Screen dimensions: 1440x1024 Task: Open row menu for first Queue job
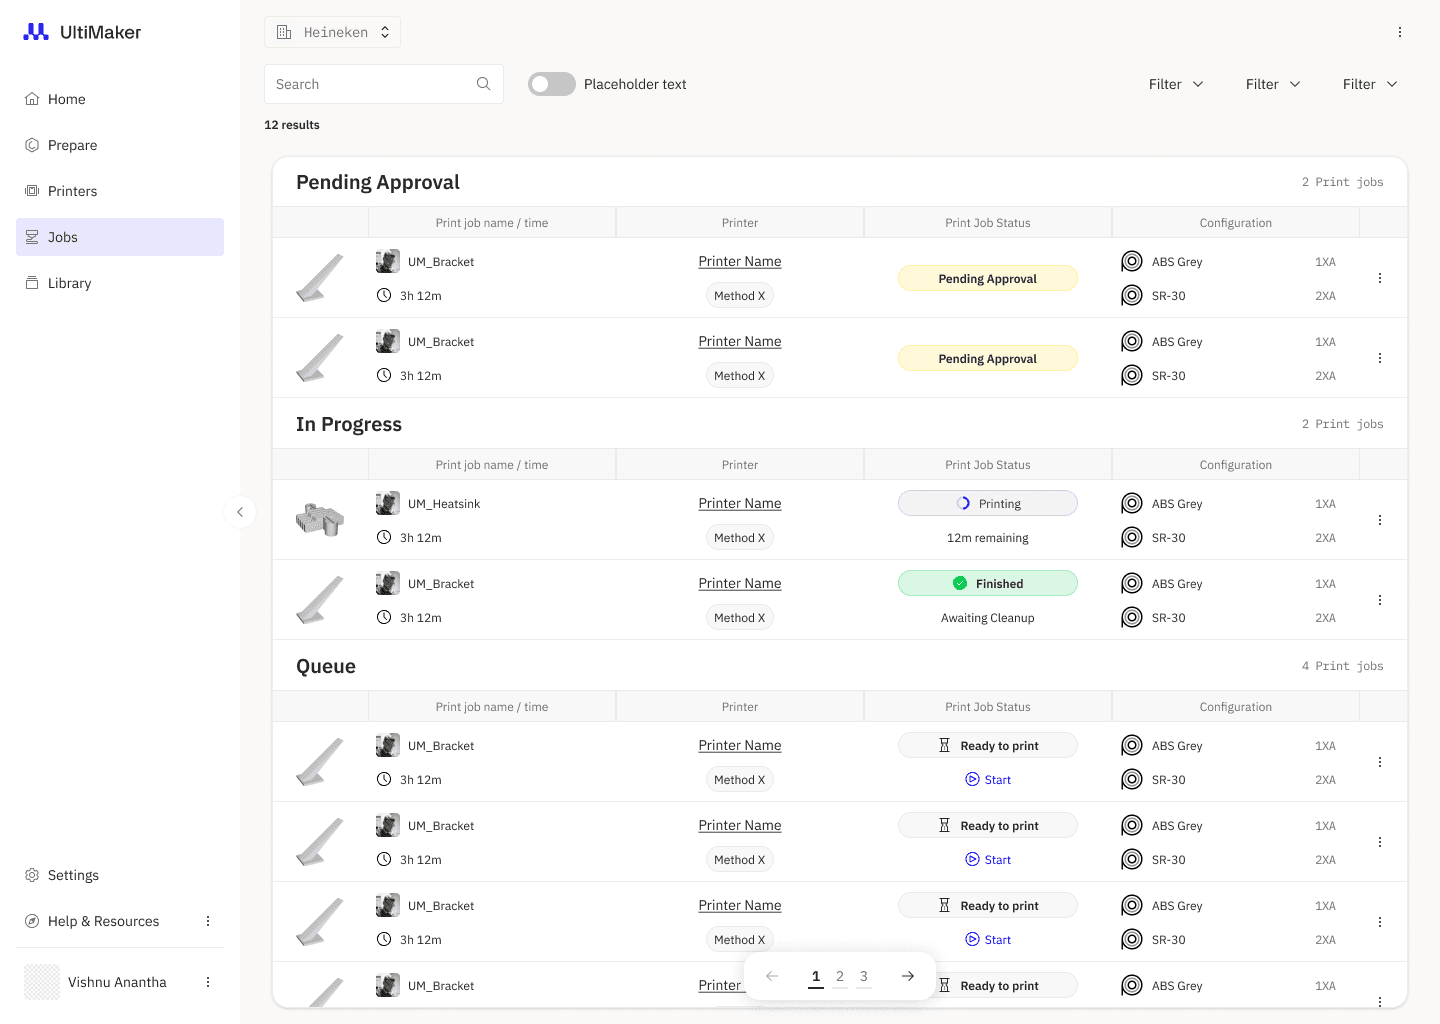tap(1380, 762)
